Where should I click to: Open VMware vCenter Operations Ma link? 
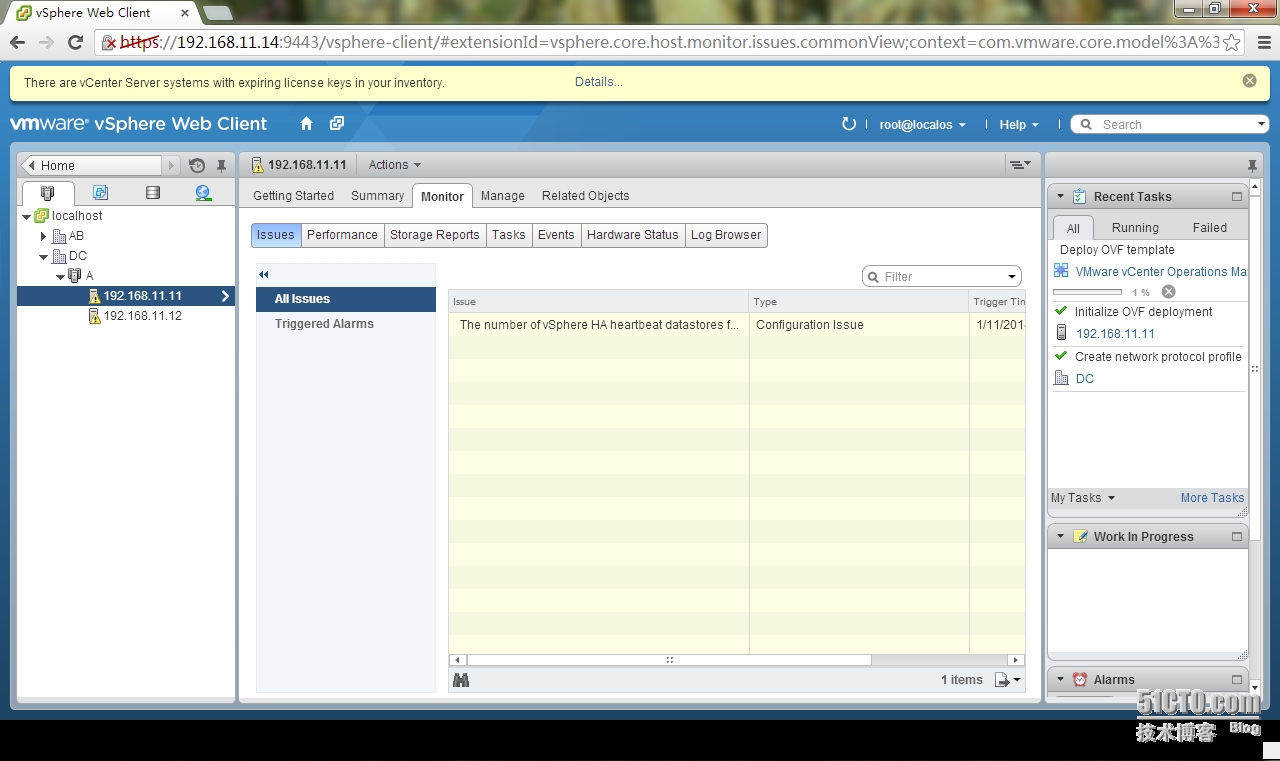(x=1161, y=272)
